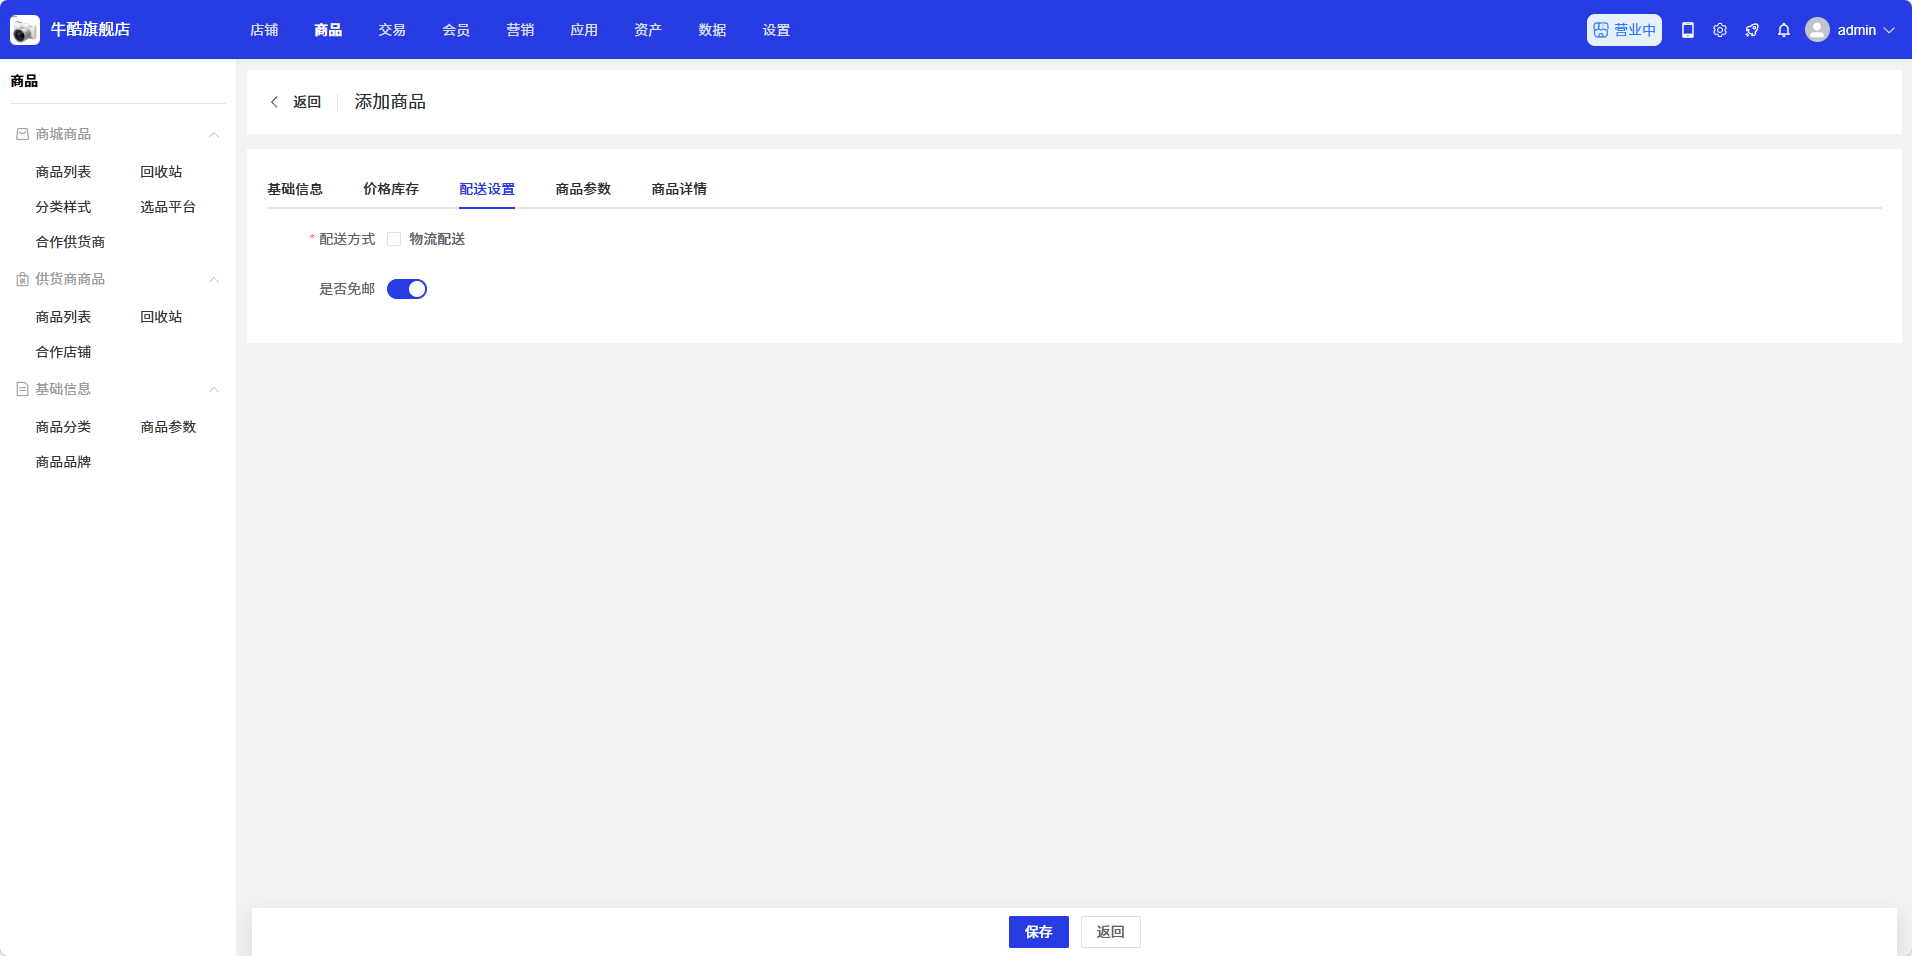Switch to the 商品详情 tab
This screenshot has width=1912, height=956.
point(679,189)
